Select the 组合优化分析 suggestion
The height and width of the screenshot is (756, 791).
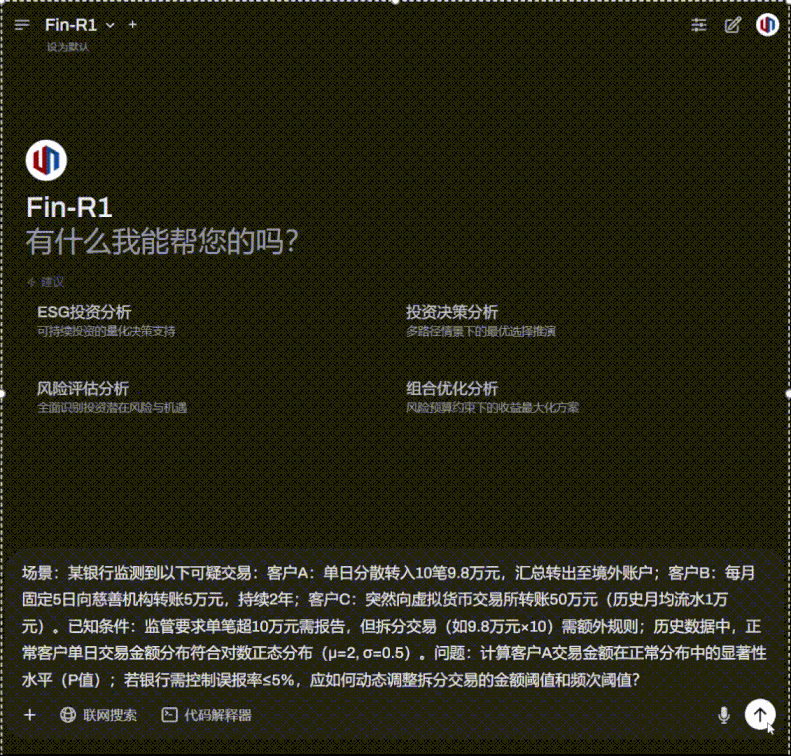452,388
